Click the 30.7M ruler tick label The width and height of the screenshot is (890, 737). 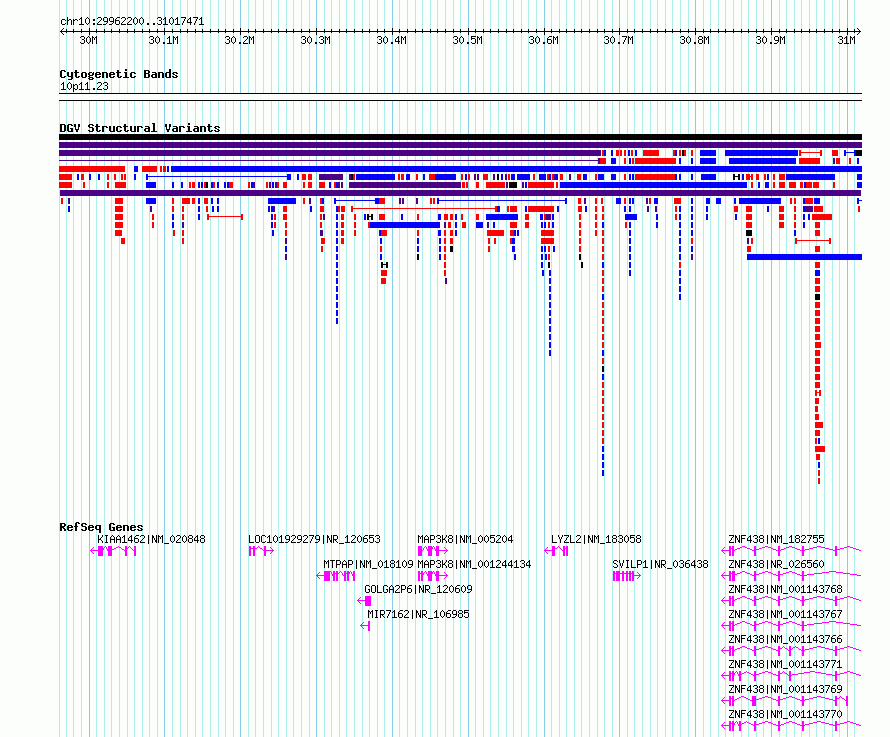619,40
